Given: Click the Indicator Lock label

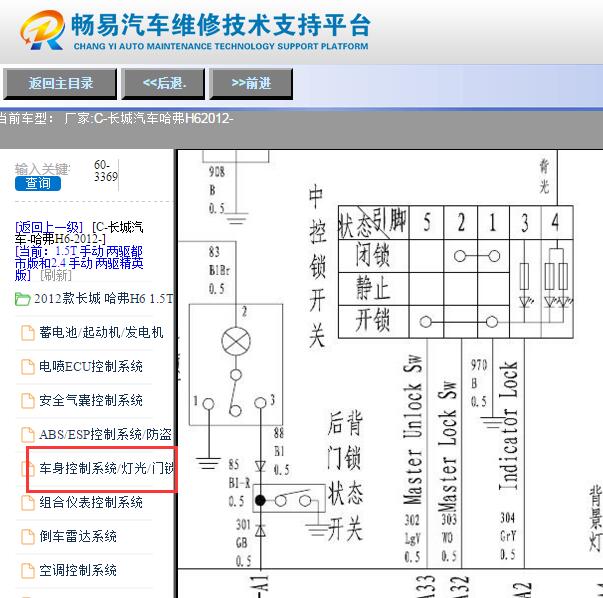Looking at the screenshot, I should [x=508, y=425].
